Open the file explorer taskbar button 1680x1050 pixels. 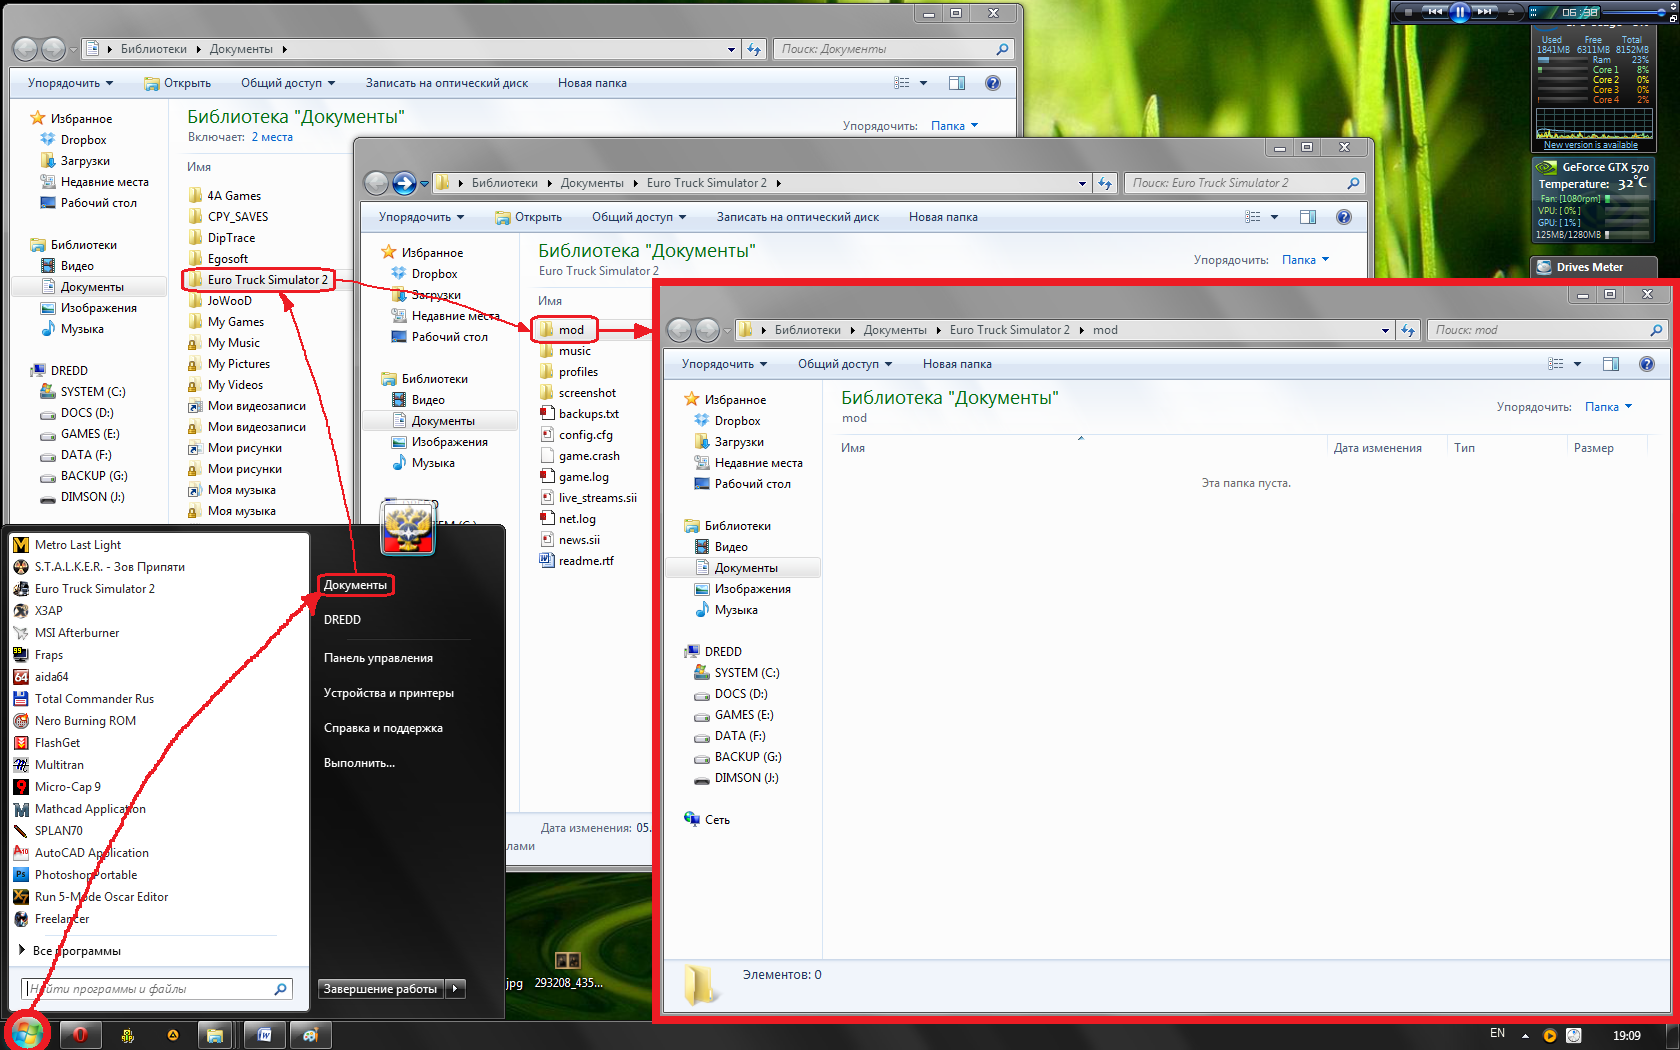click(214, 1035)
